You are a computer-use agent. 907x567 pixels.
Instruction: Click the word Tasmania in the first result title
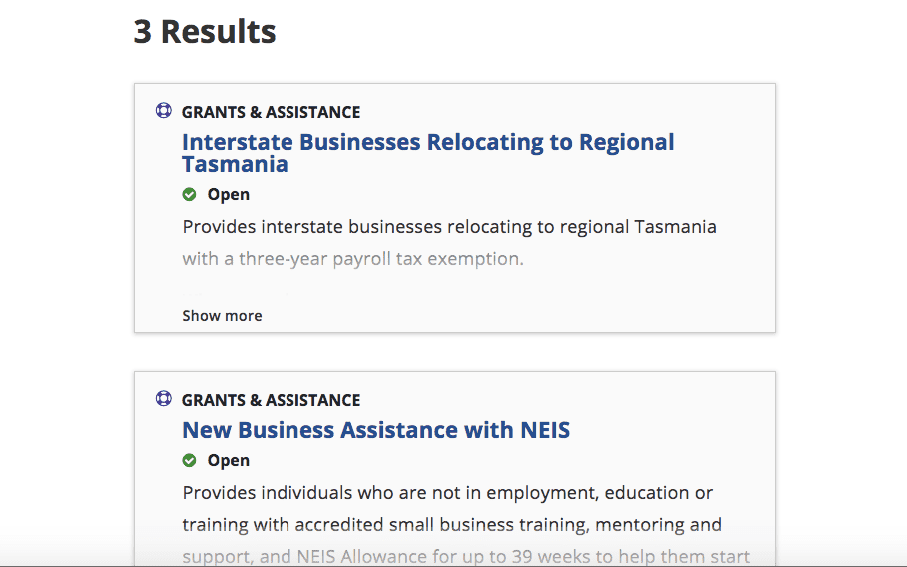click(x=235, y=165)
